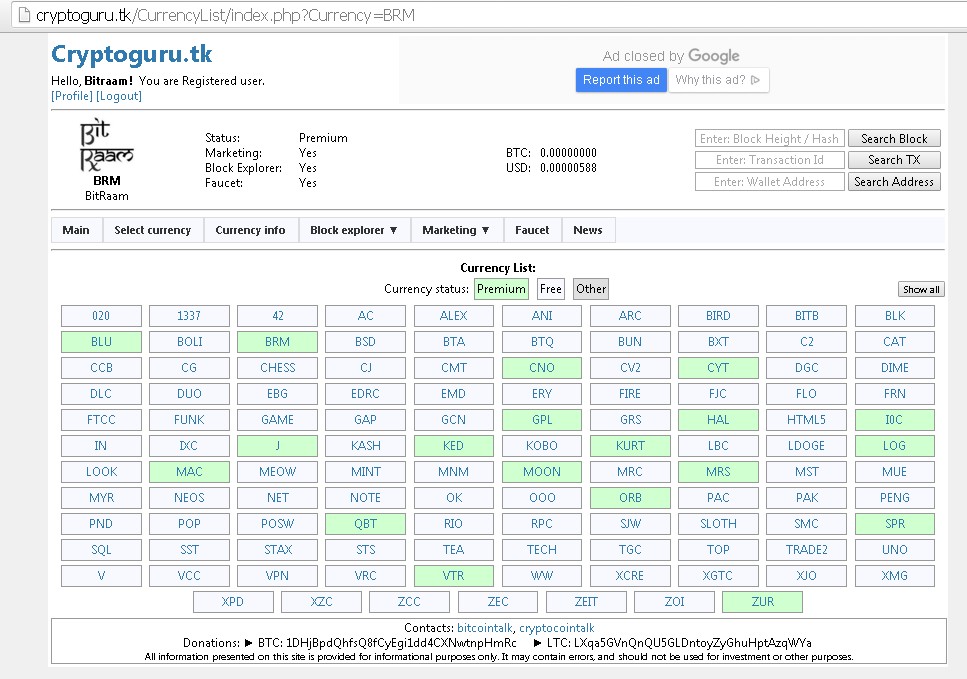This screenshot has height=679, width=967.
Task: Click the page icon in the address bar
Action: pyautogui.click(x=24, y=15)
